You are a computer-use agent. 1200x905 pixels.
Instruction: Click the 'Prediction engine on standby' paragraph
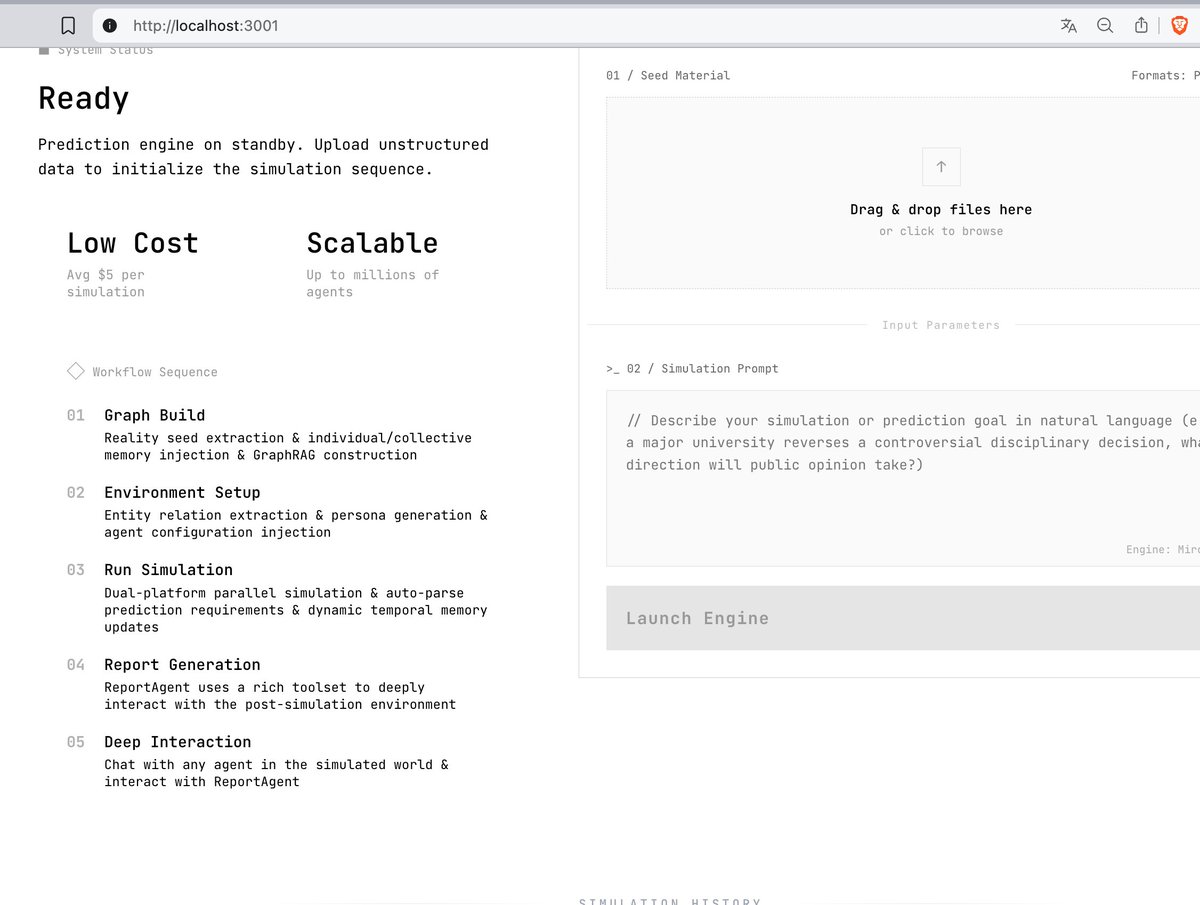coord(264,156)
